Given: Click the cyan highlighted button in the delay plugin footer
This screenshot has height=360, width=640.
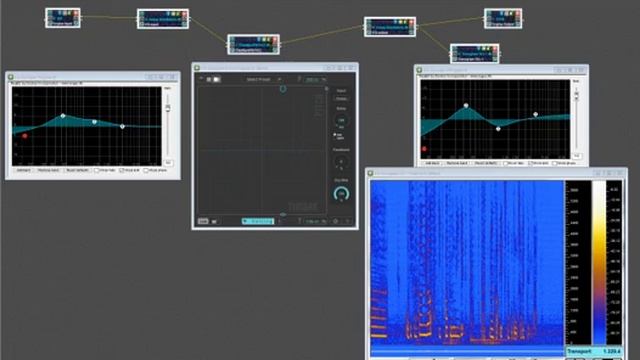Looking at the screenshot, I should 258,221.
